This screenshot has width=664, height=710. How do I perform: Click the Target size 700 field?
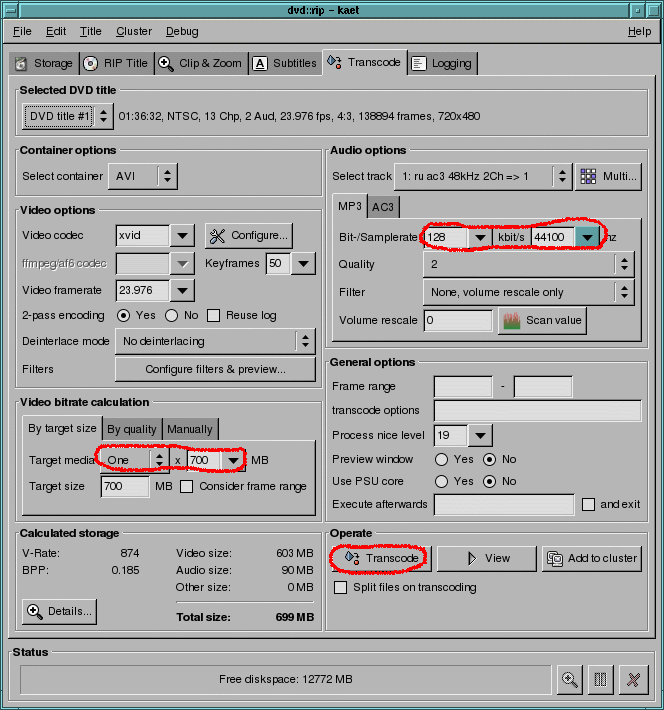[125, 487]
